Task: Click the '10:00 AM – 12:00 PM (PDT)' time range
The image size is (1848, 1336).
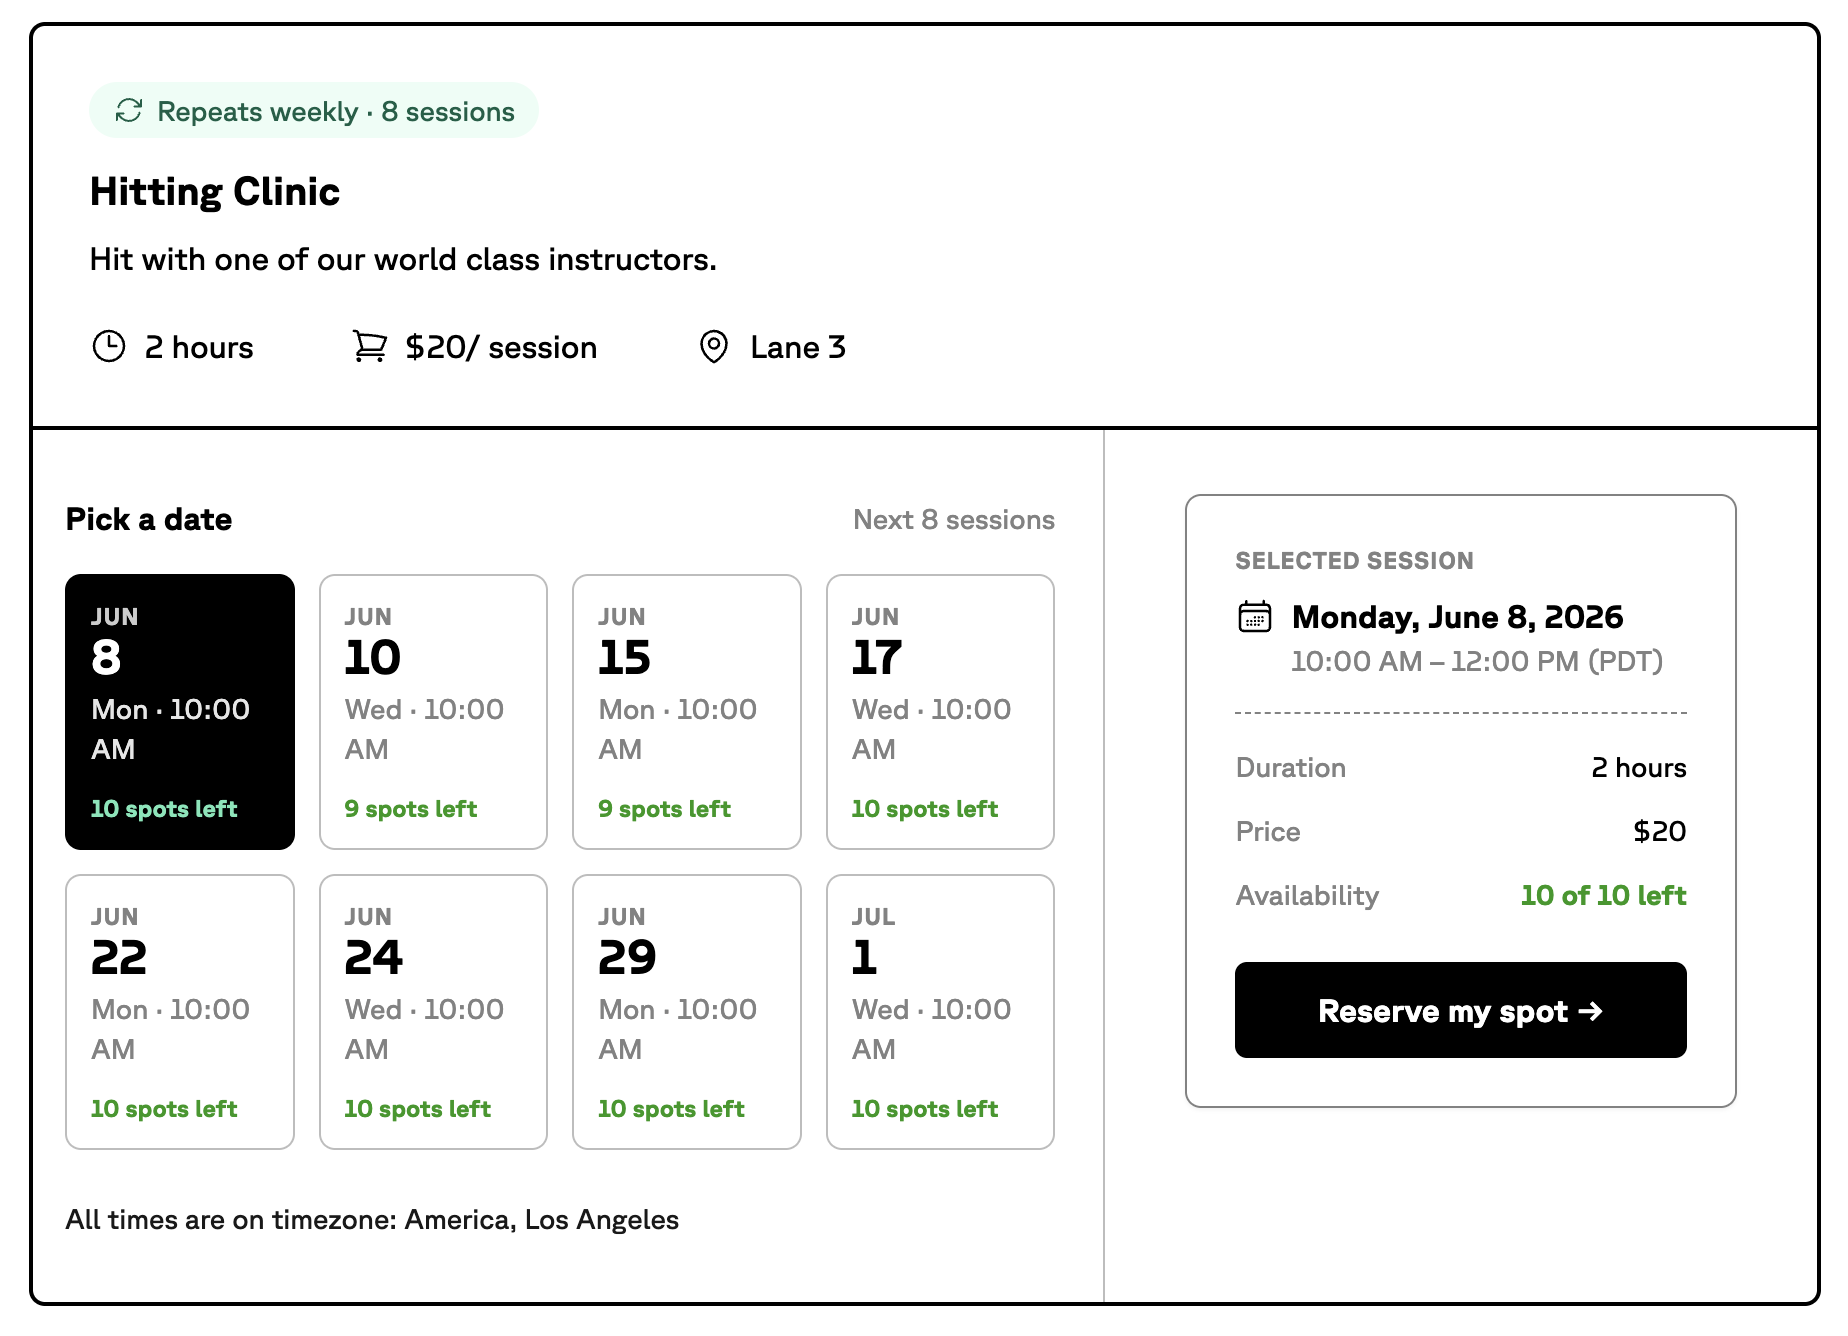Action: pyautogui.click(x=1477, y=661)
